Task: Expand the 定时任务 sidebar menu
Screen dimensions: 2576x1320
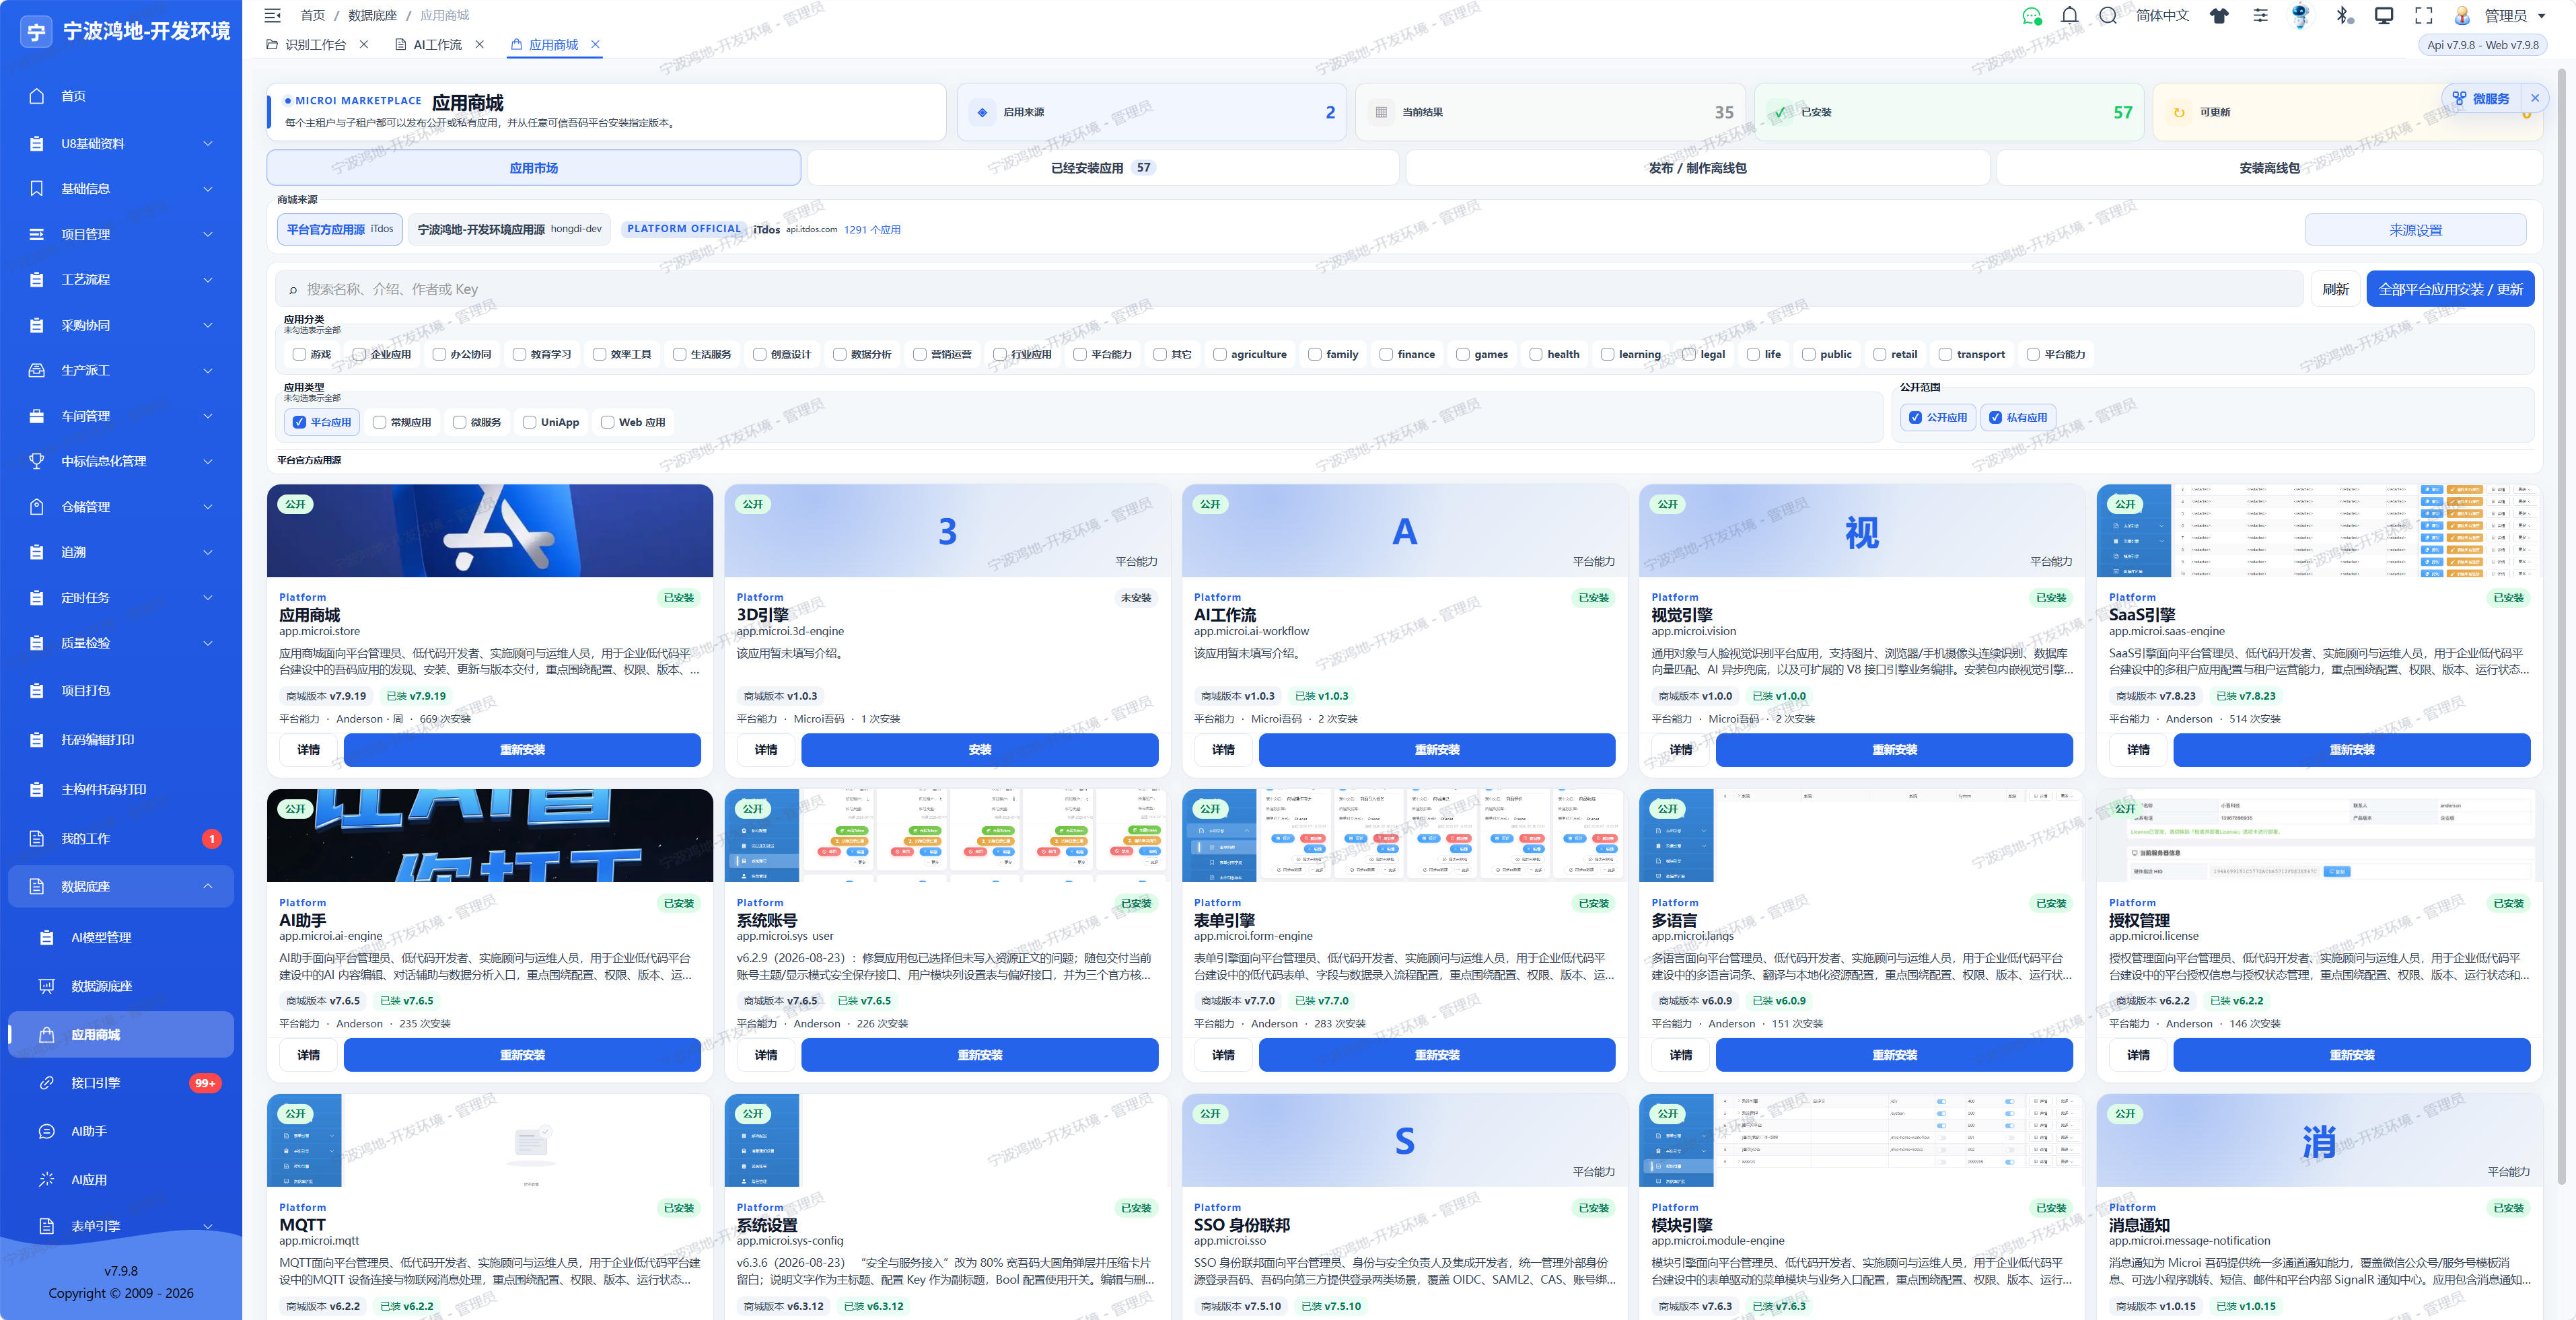Action: (121, 598)
